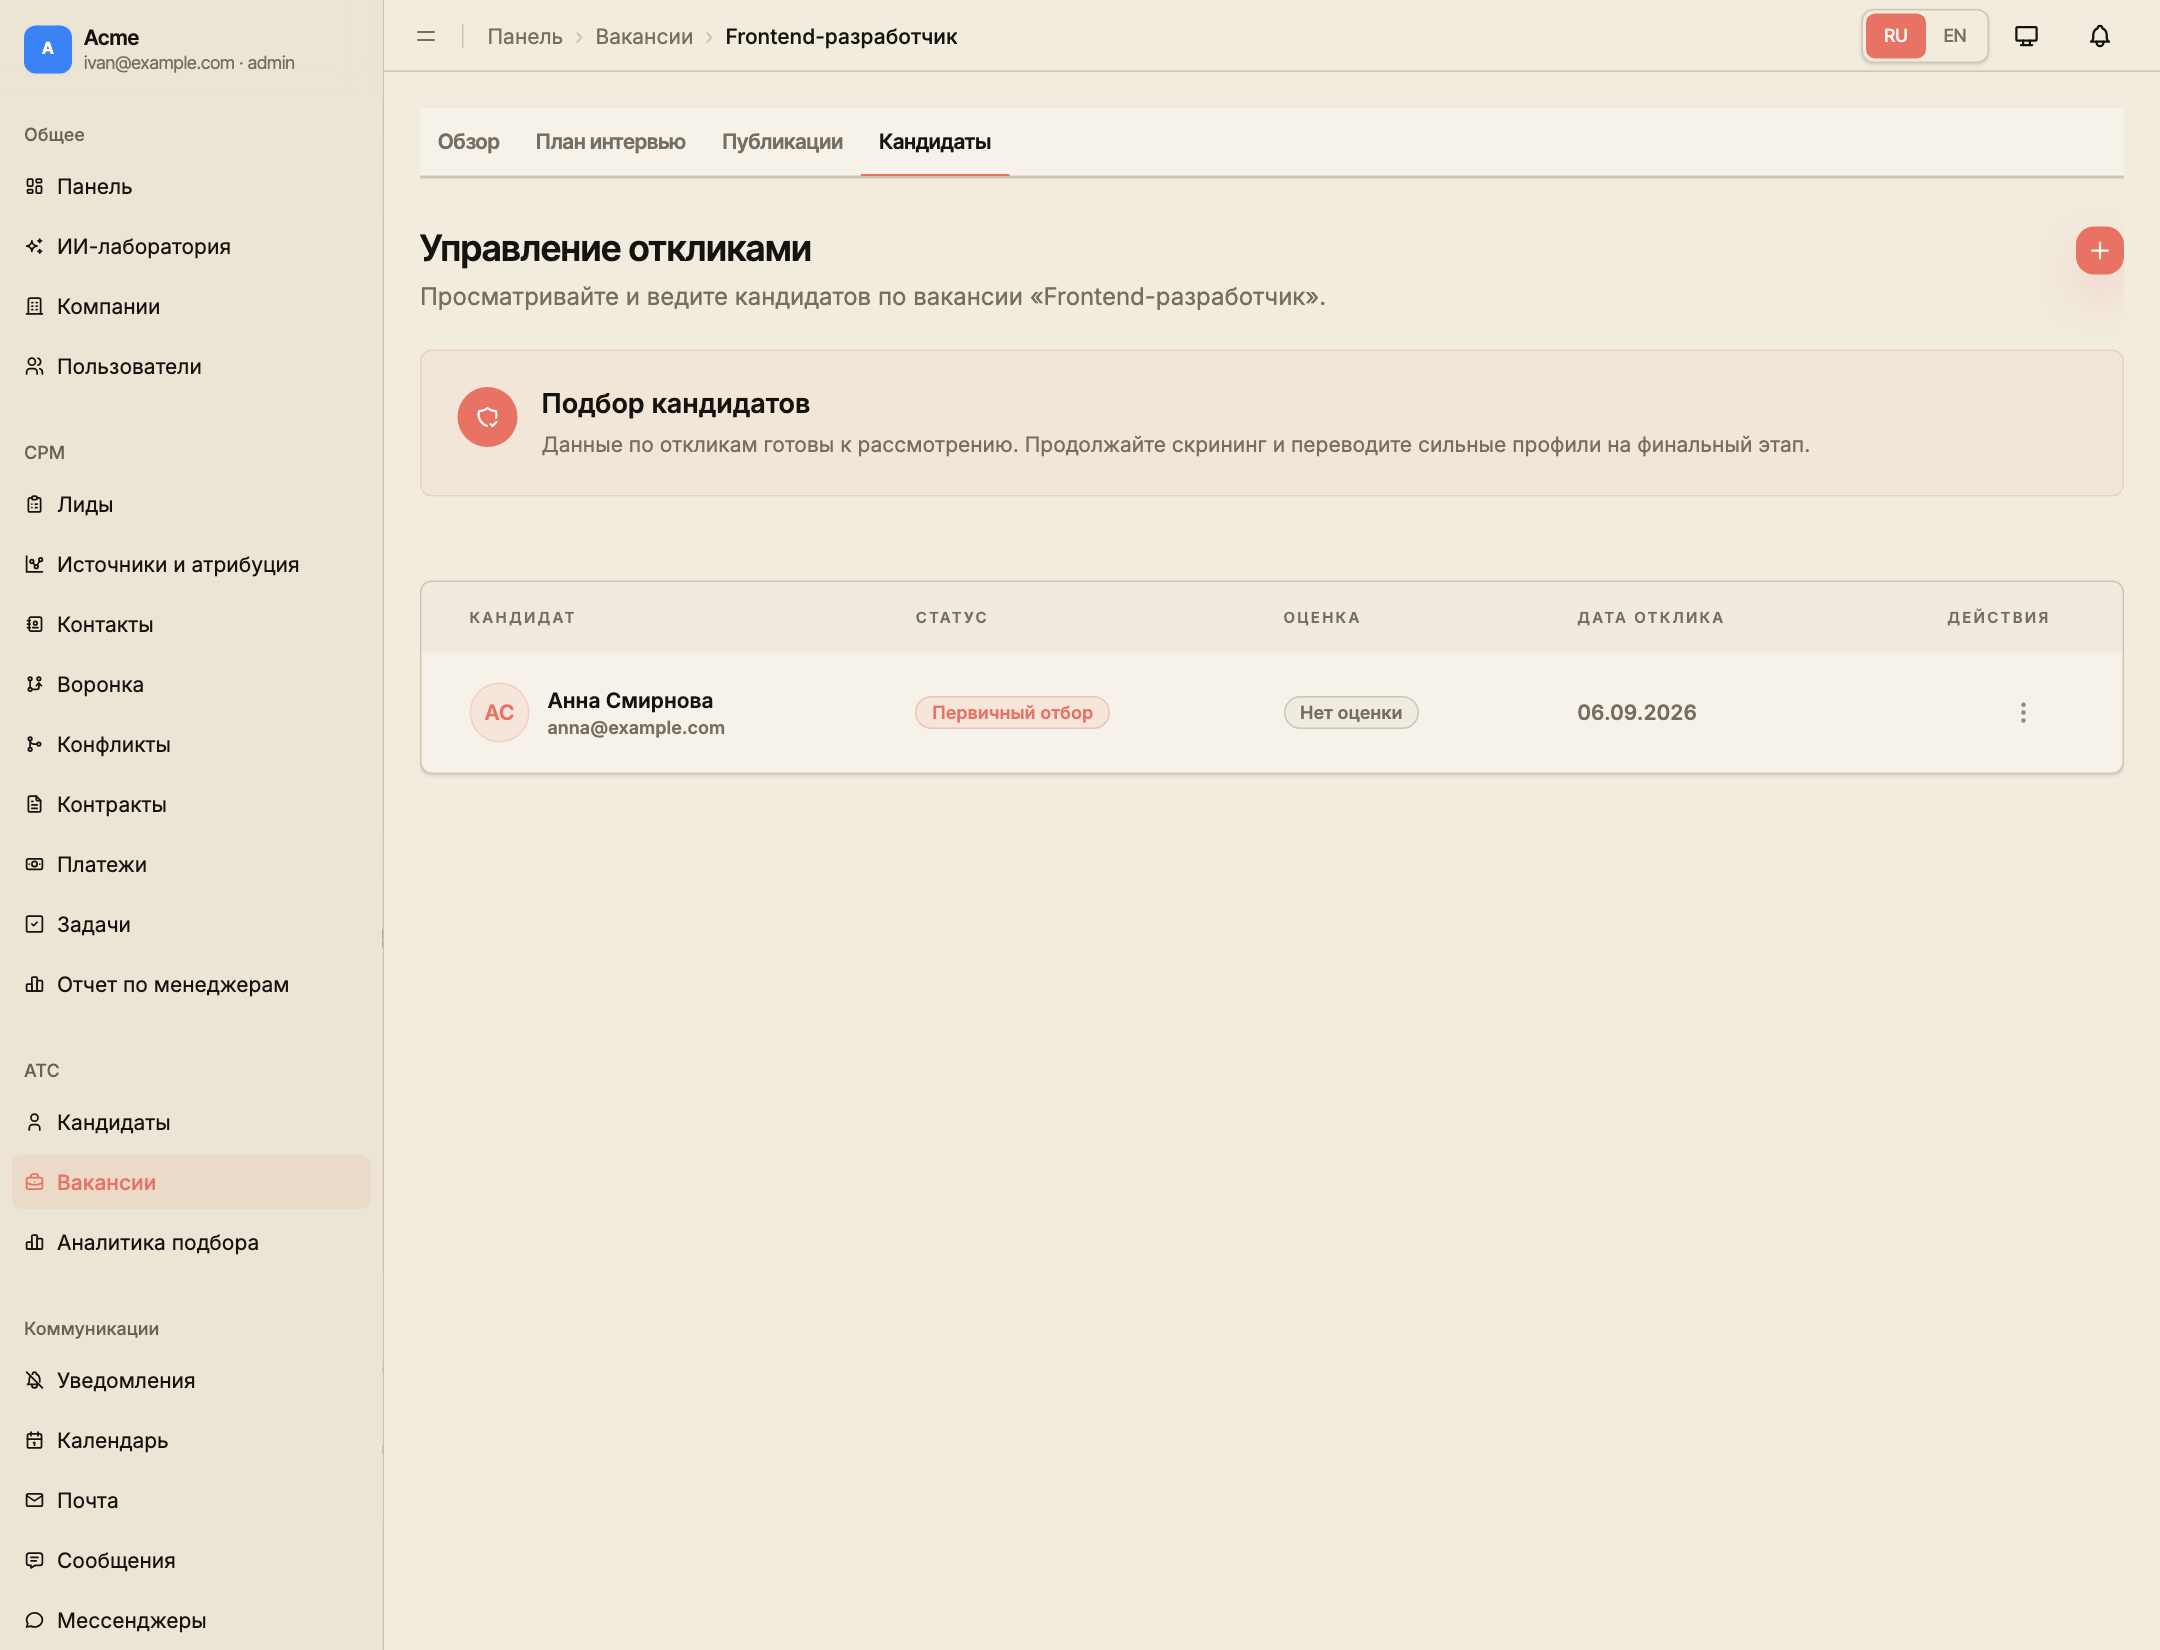Click the Платежи banknote icon
Image resolution: width=2160 pixels, height=1650 pixels.
pos(35,864)
